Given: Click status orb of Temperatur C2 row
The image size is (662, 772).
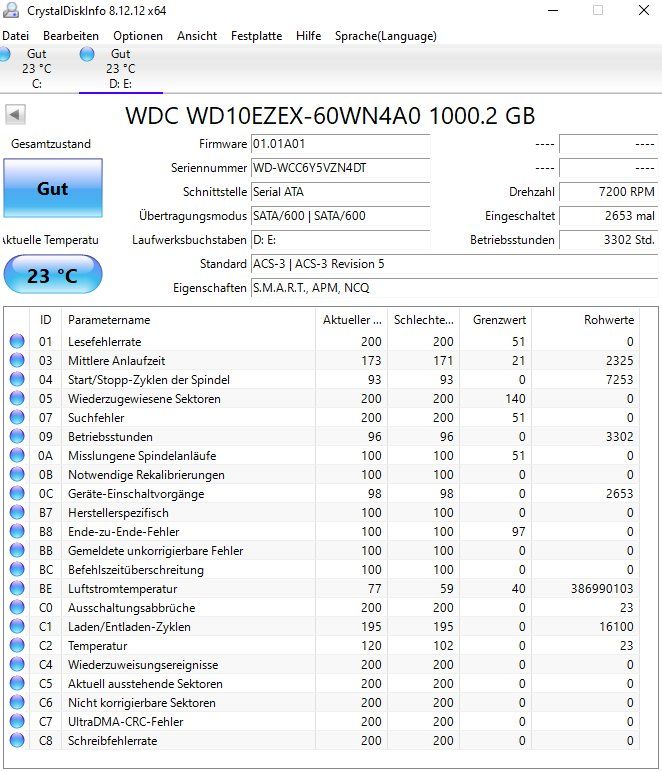Looking at the screenshot, I should pos(17,645).
